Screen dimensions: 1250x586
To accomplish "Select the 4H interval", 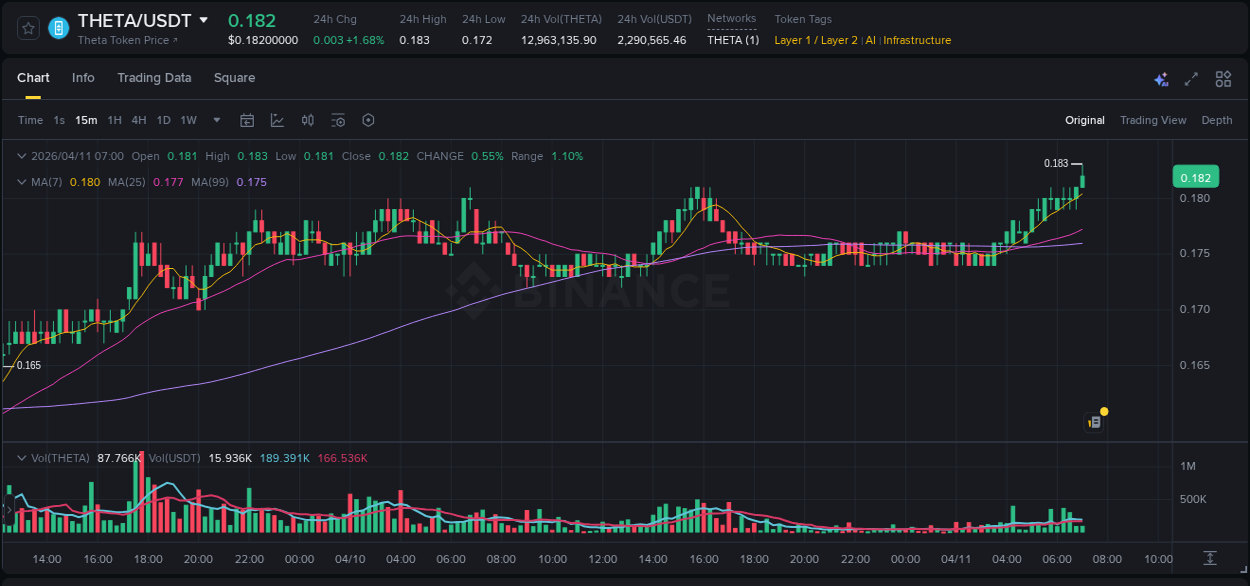I will [x=139, y=120].
